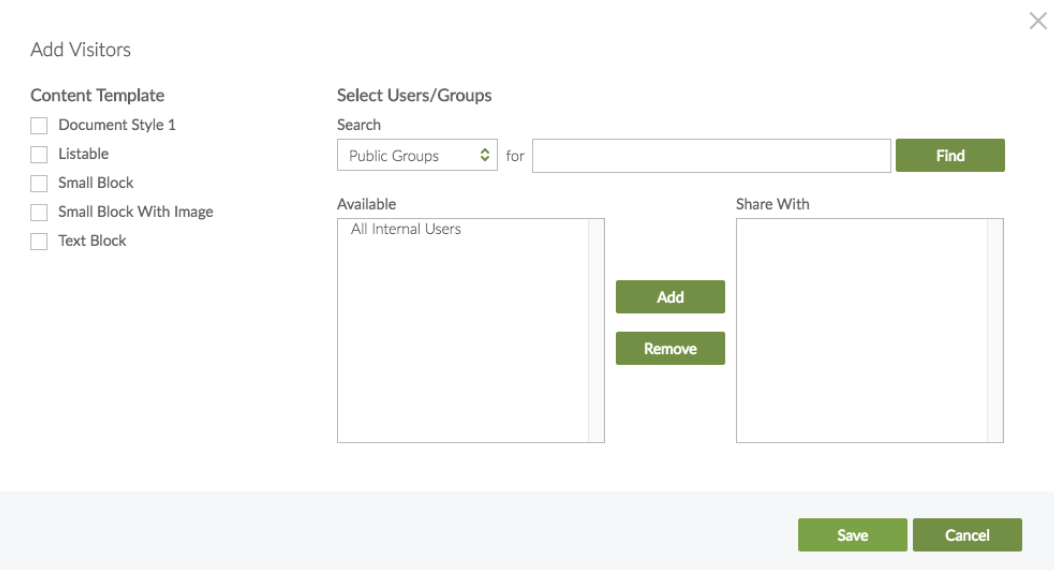Click the Add Visitors dialog title
The image size is (1054, 570).
tap(81, 50)
